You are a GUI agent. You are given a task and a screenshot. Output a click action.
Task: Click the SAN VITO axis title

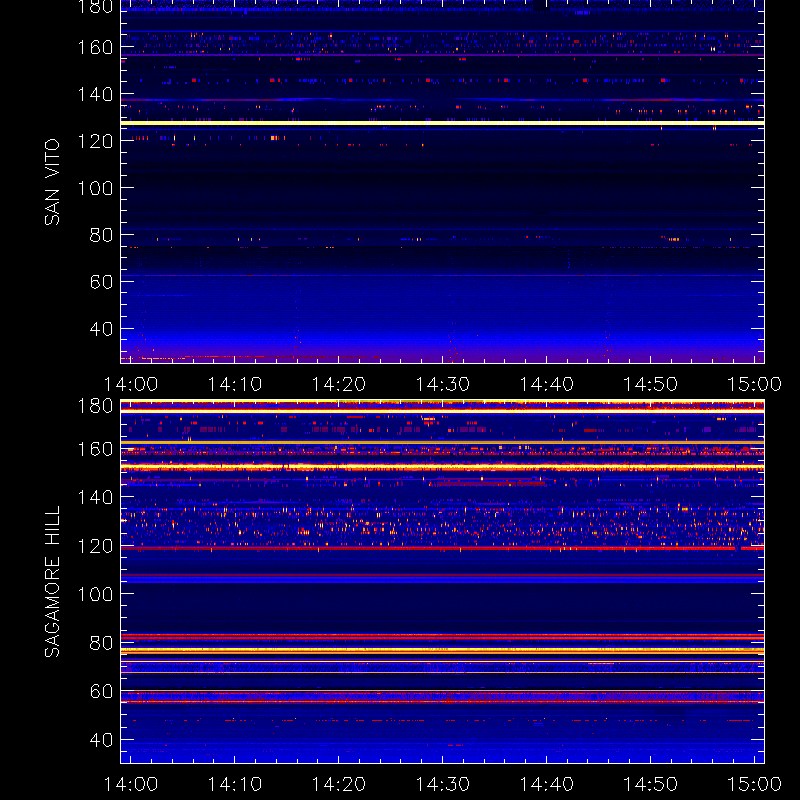[x=52, y=182]
